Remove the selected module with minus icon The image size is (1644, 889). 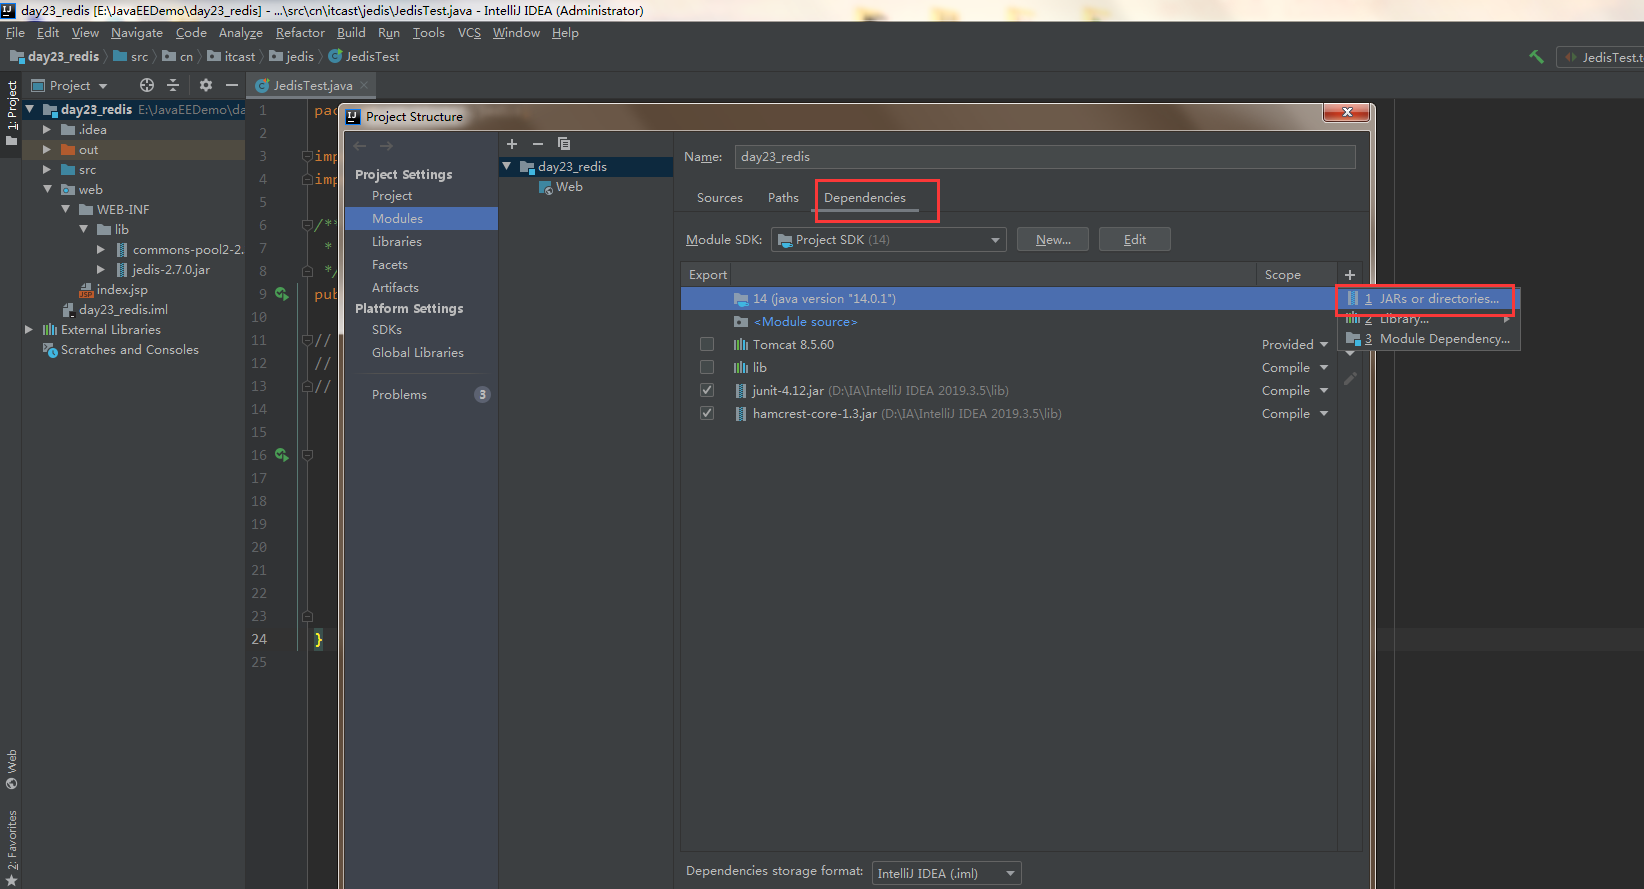pos(538,144)
